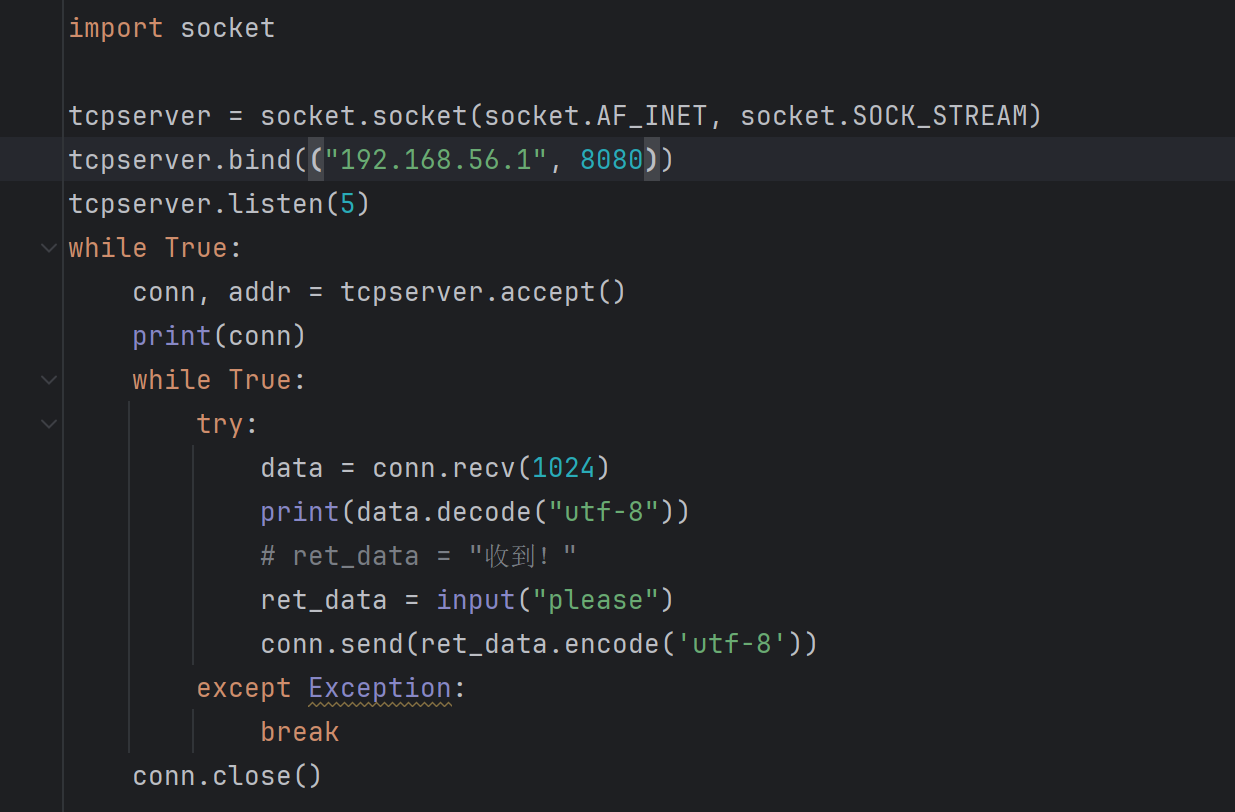Click the underlined Exception class name
The image size is (1235, 812).
click(x=379, y=688)
